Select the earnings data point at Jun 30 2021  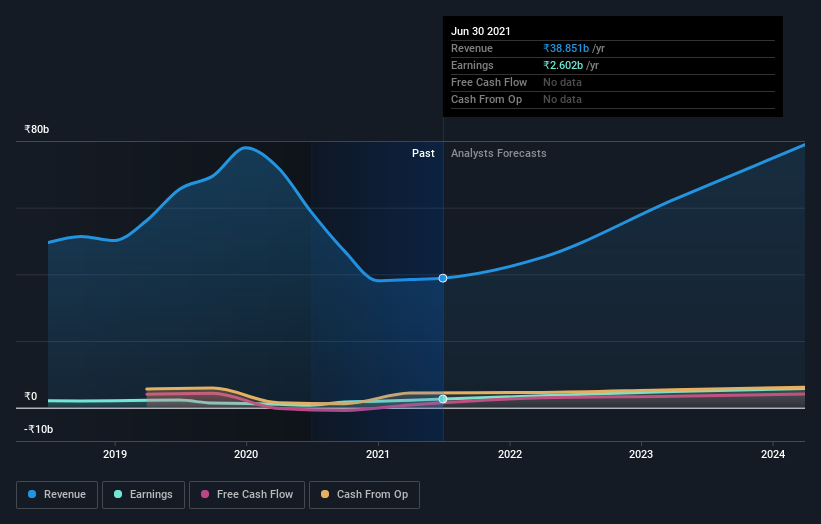443,399
